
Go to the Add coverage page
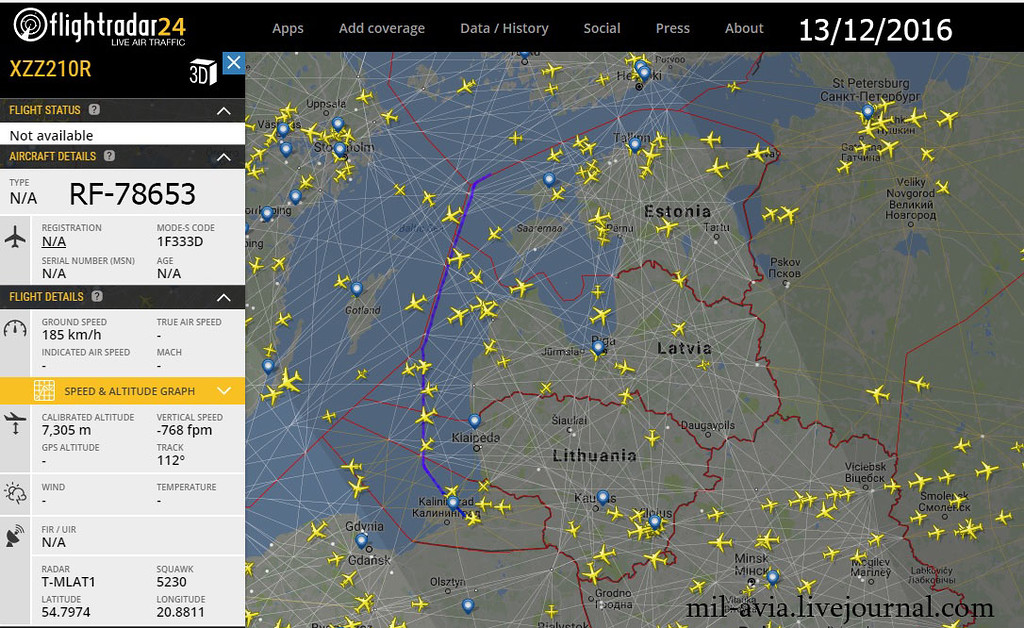(x=381, y=28)
